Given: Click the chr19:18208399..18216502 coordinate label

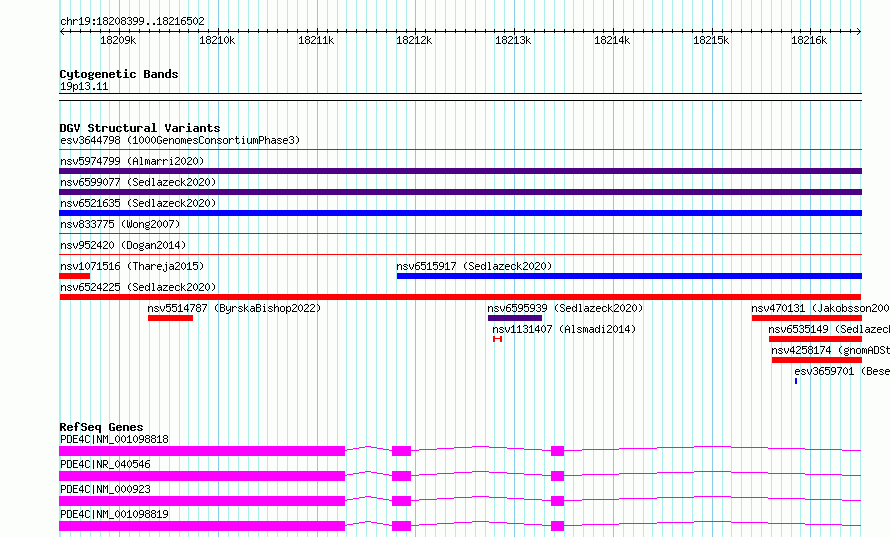Looking at the screenshot, I should point(132,21).
